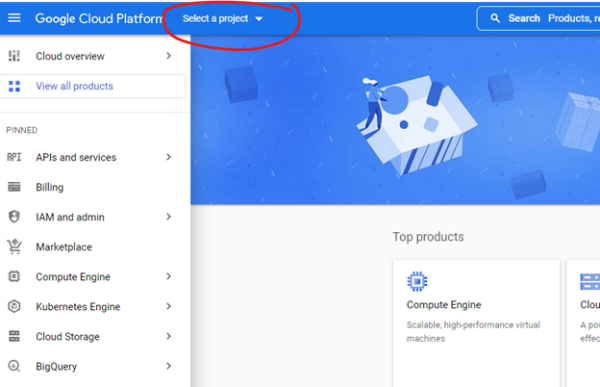600x387 pixels.
Task: Click the Top products heading
Action: click(428, 237)
